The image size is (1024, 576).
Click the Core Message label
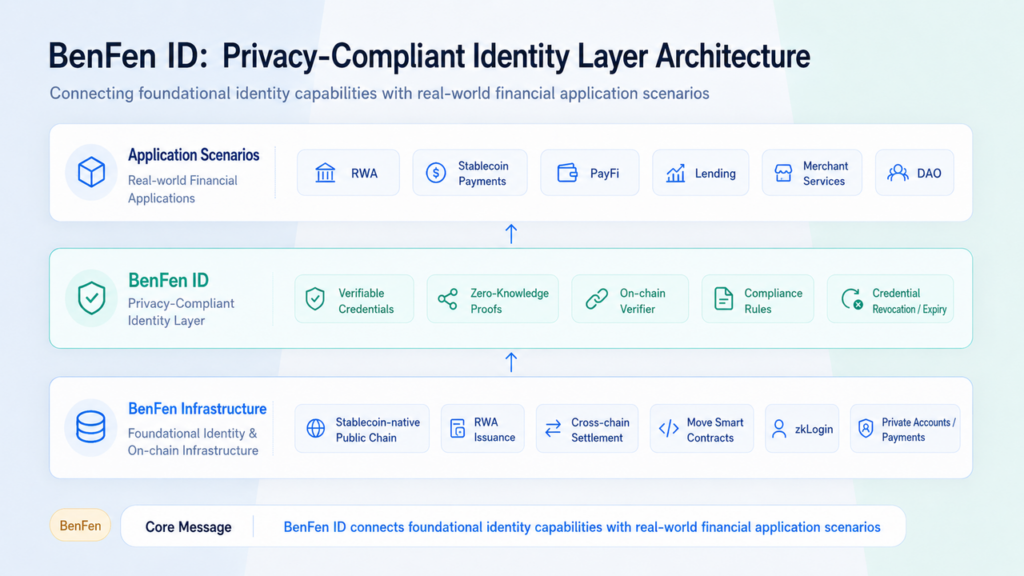[188, 527]
